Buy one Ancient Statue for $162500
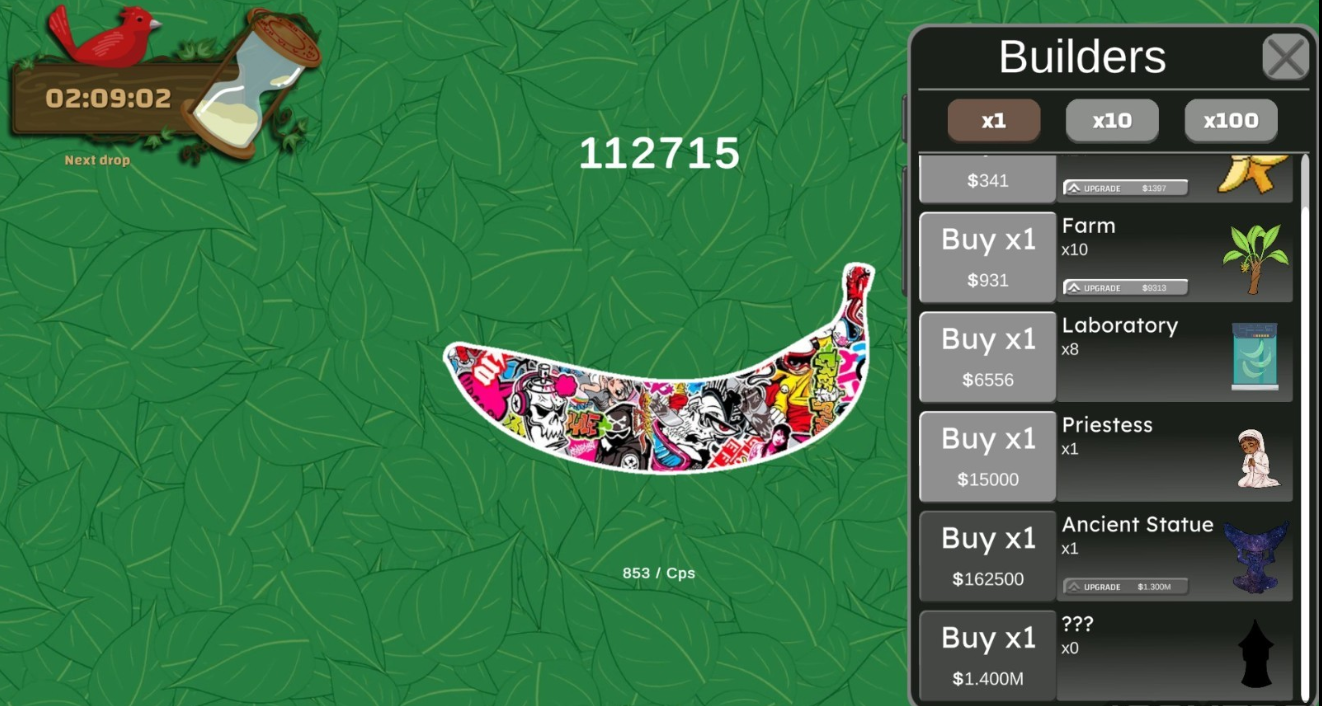The height and width of the screenshot is (706, 1322). click(x=987, y=556)
